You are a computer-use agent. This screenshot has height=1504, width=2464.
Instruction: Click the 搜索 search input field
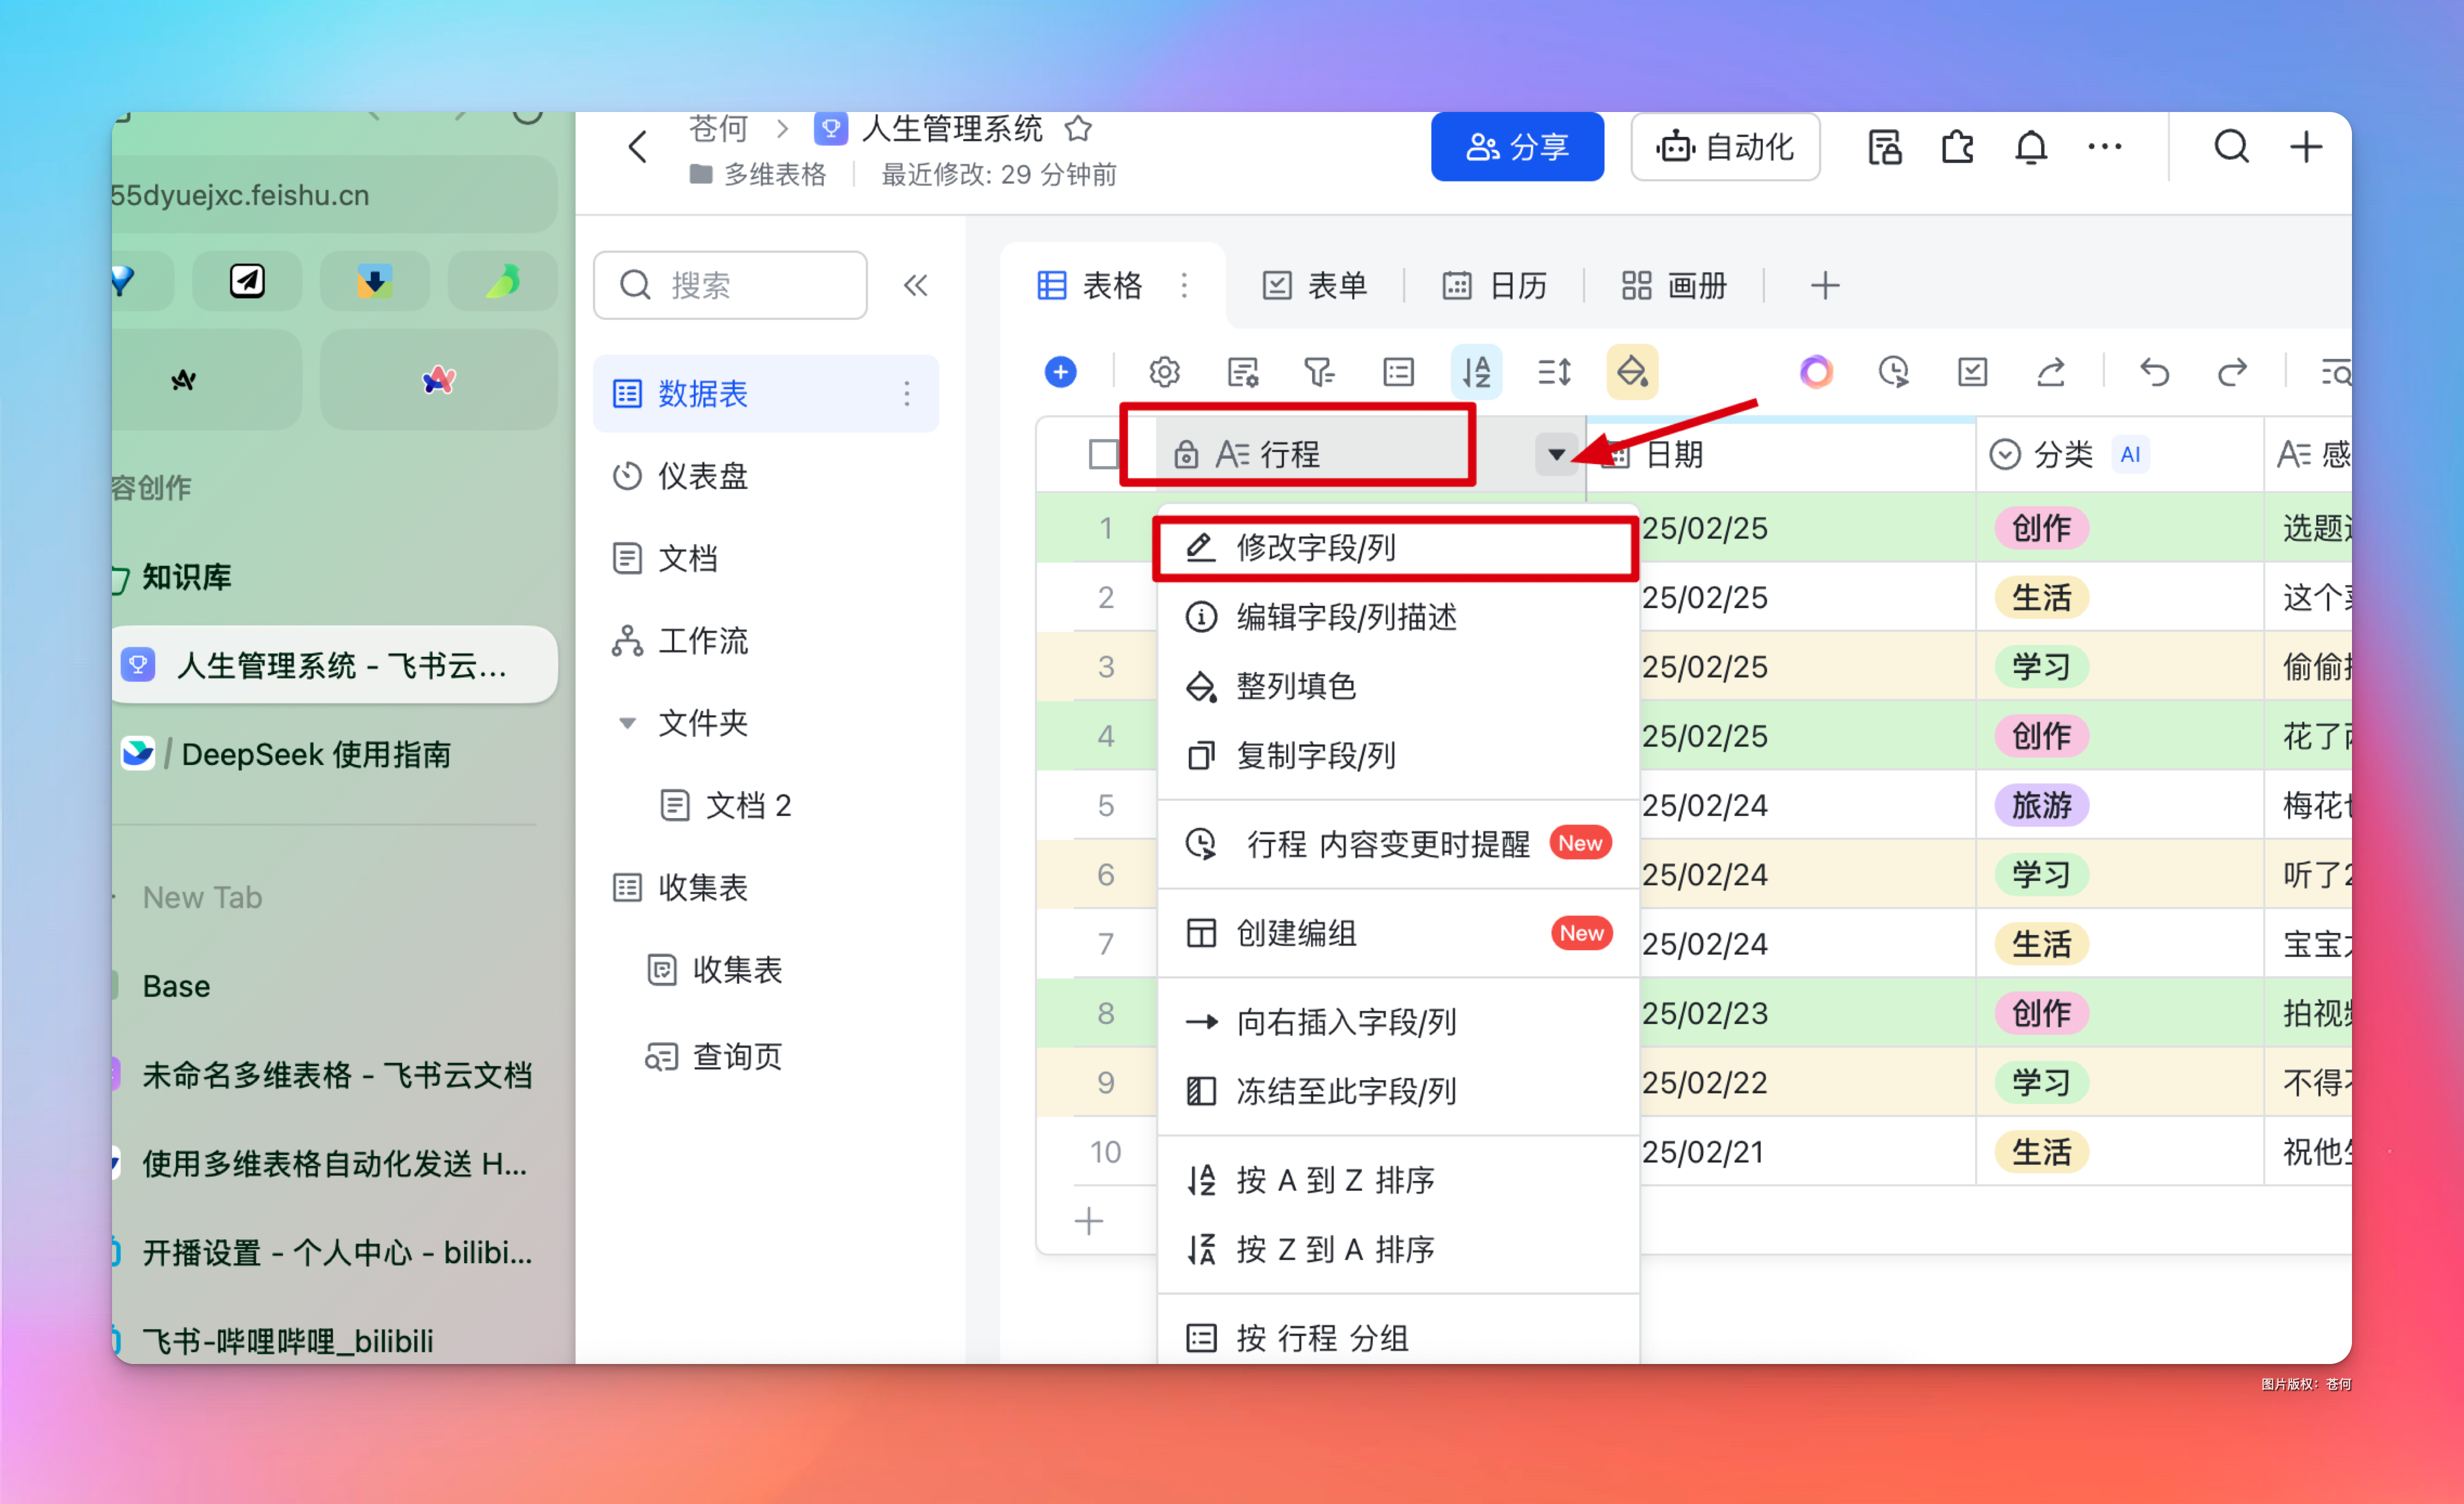pyautogui.click(x=730, y=286)
